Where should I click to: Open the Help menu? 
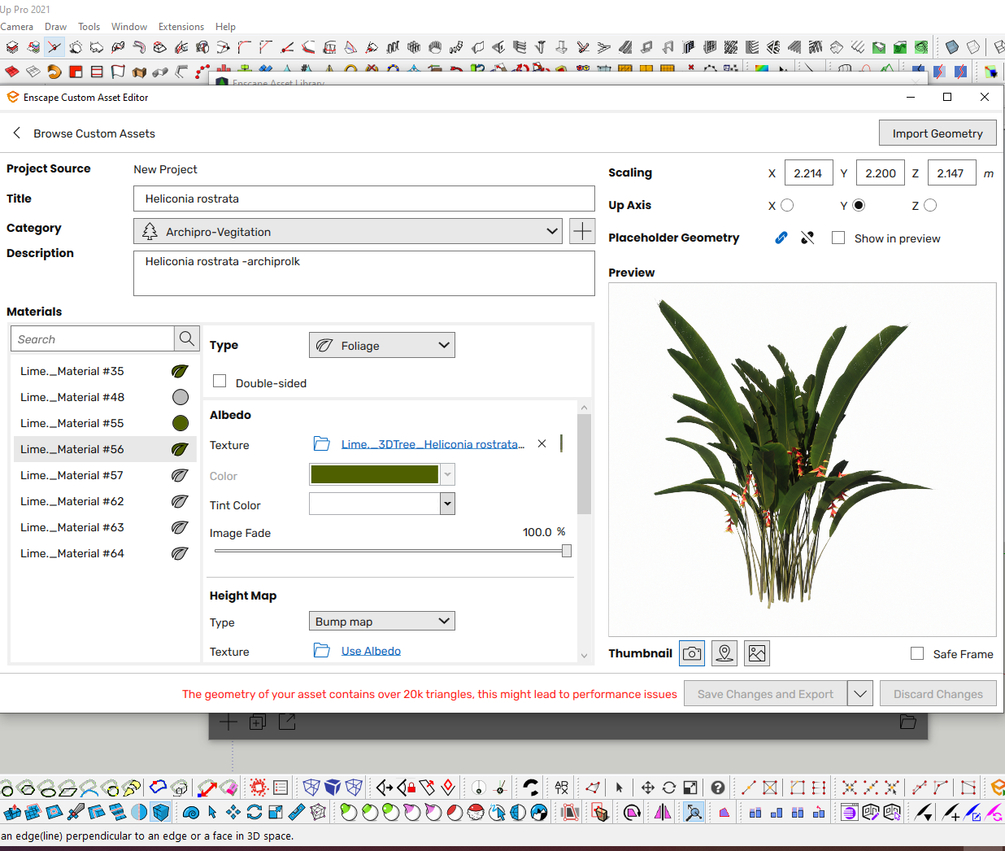coord(226,26)
